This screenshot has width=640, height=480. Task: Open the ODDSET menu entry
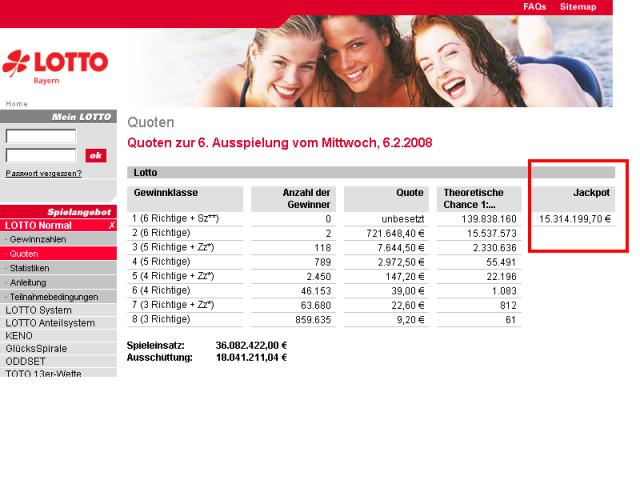click(58, 361)
